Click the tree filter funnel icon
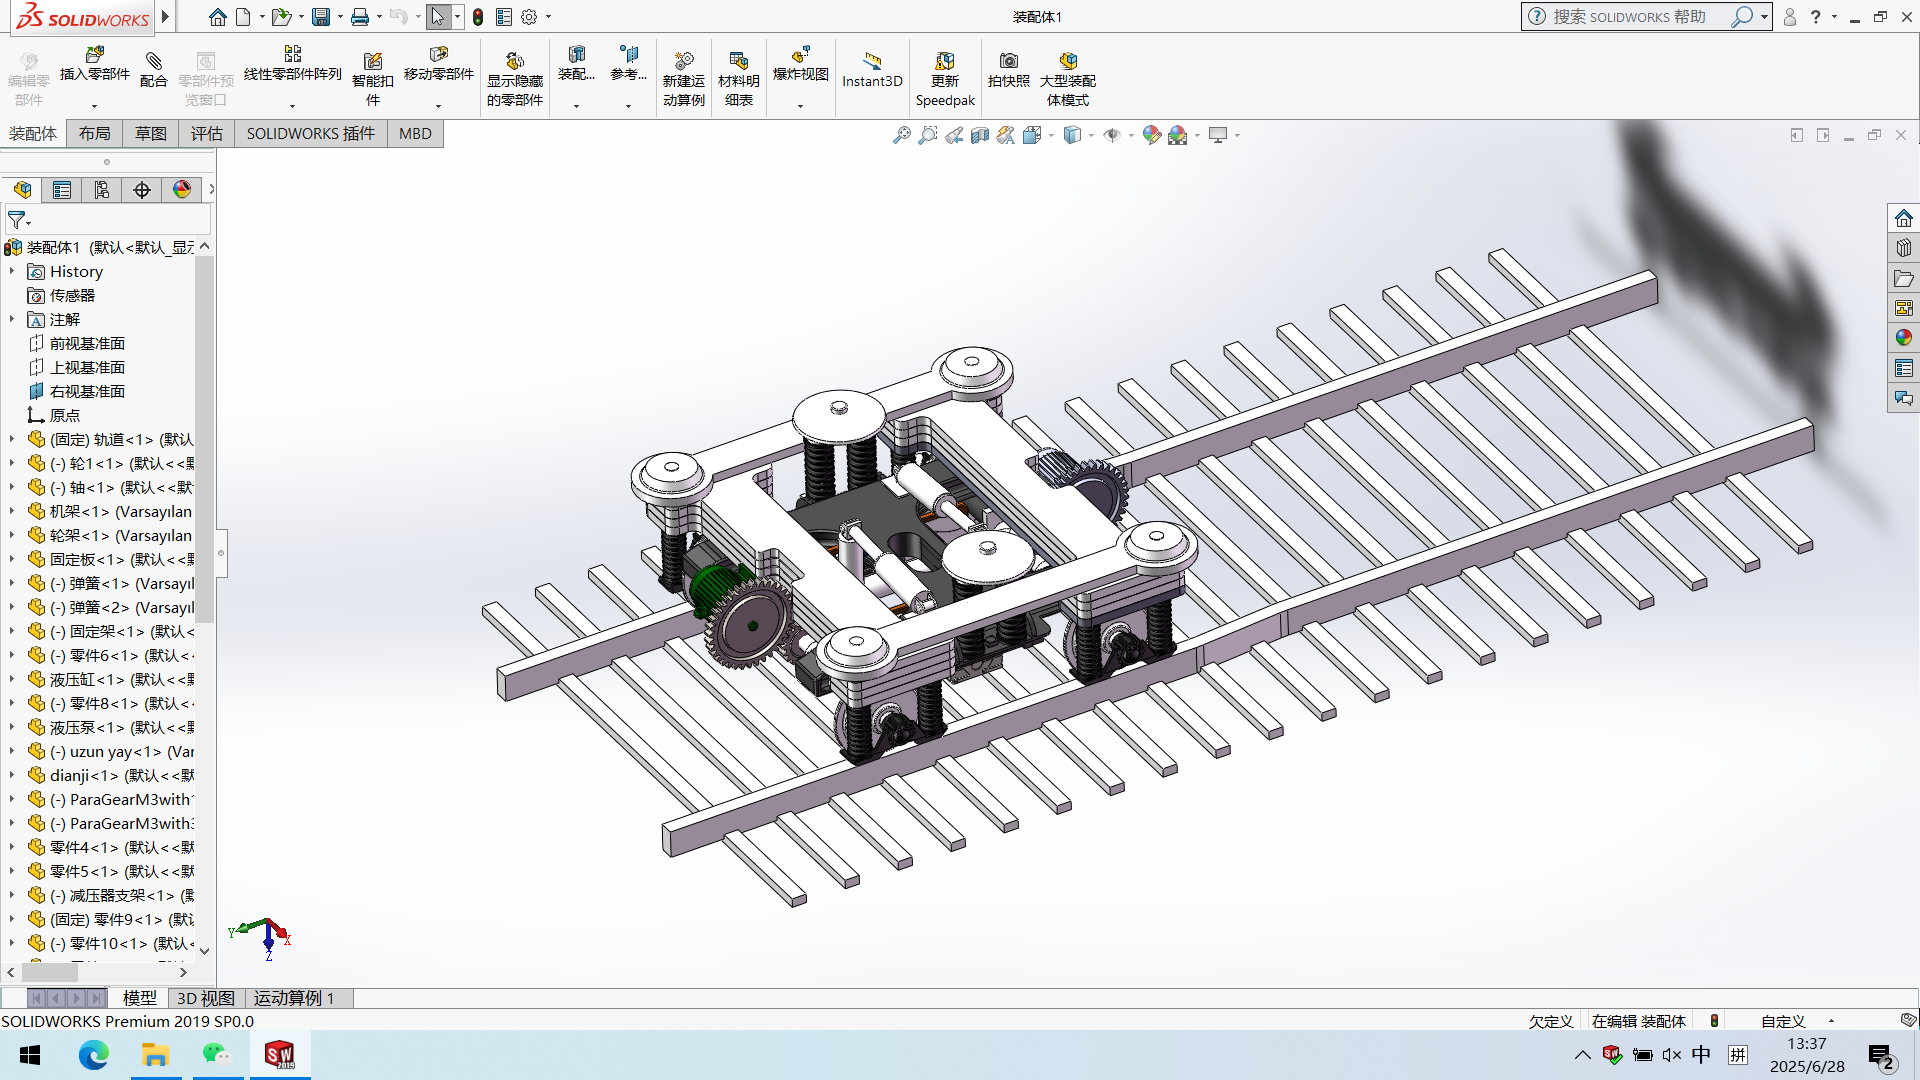The image size is (1920, 1080). coord(18,220)
